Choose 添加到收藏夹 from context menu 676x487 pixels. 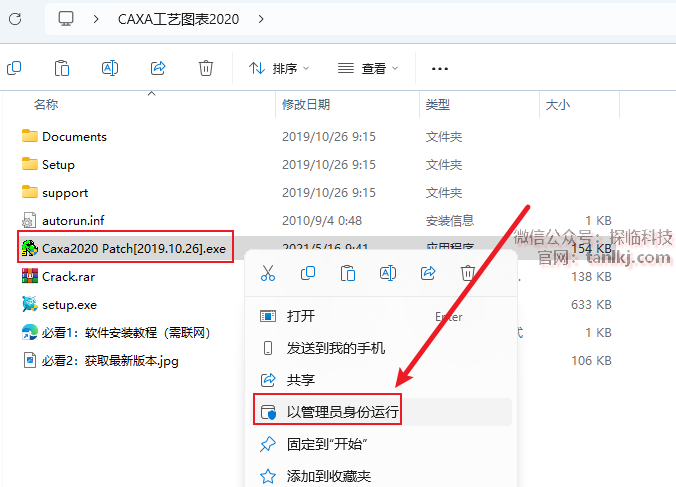(382, 476)
